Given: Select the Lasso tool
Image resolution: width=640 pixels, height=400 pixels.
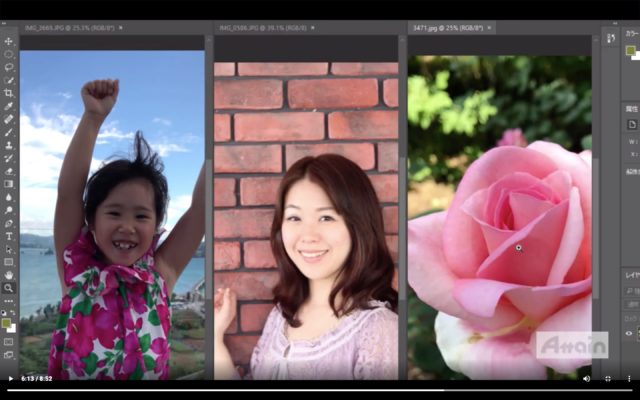Looking at the screenshot, I should 9,67.
